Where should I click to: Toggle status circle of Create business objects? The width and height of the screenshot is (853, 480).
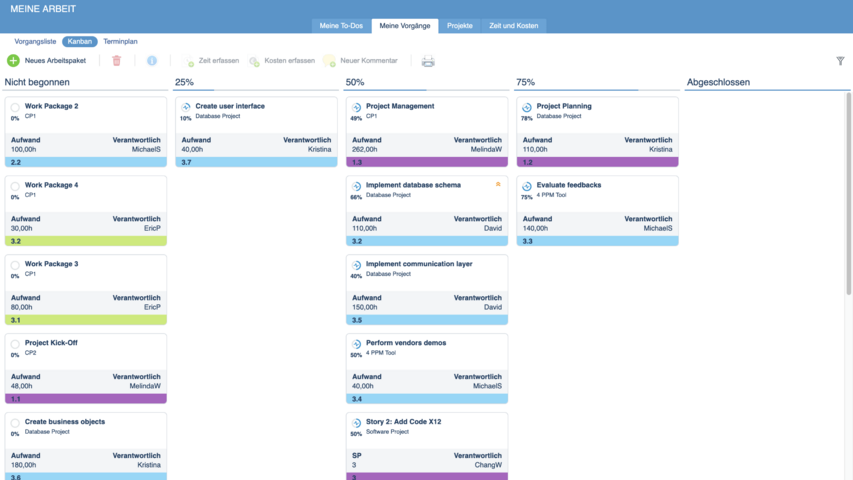(16, 423)
